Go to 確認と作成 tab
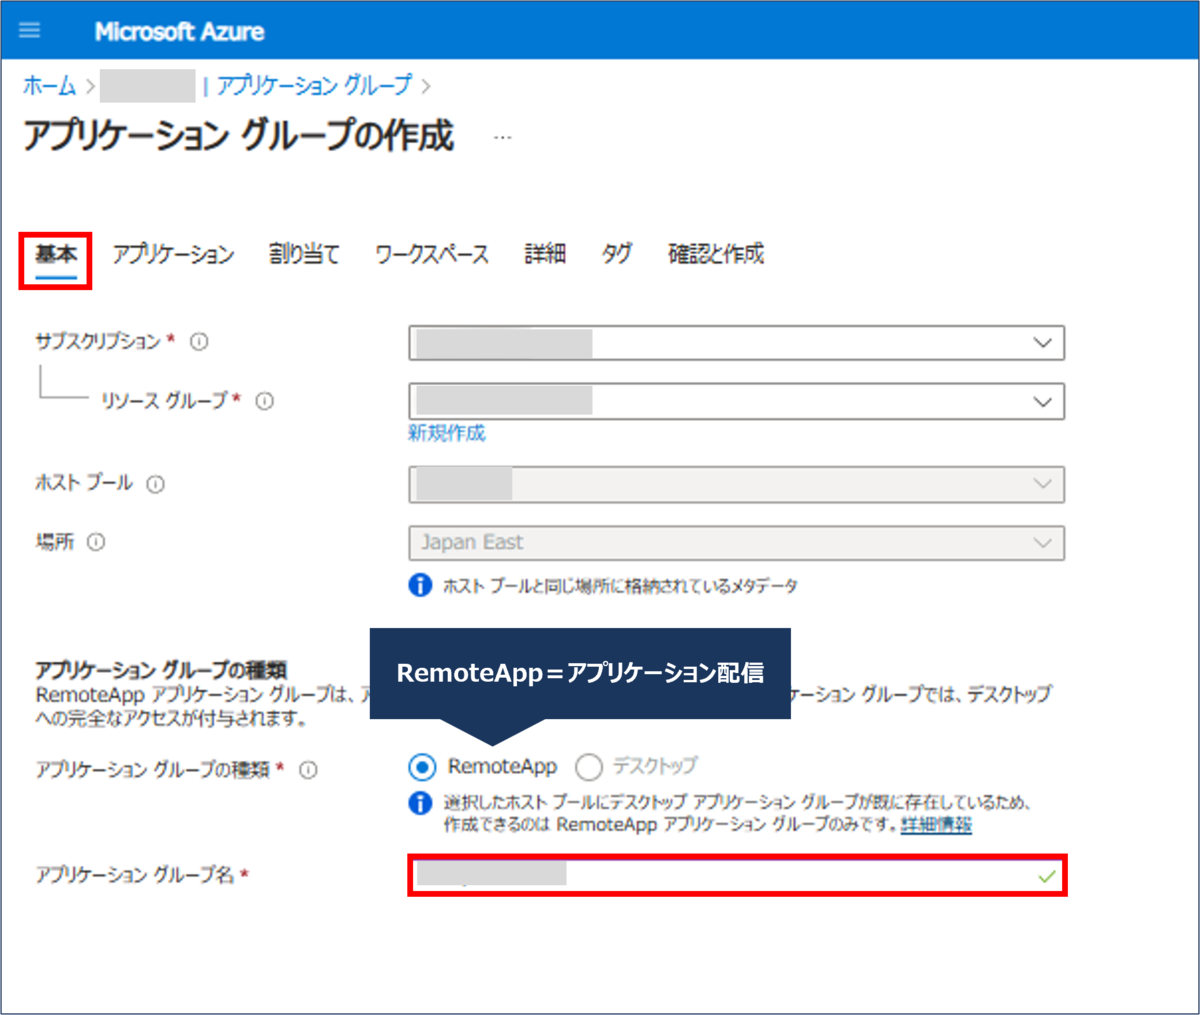1200x1015 pixels. 716,254
